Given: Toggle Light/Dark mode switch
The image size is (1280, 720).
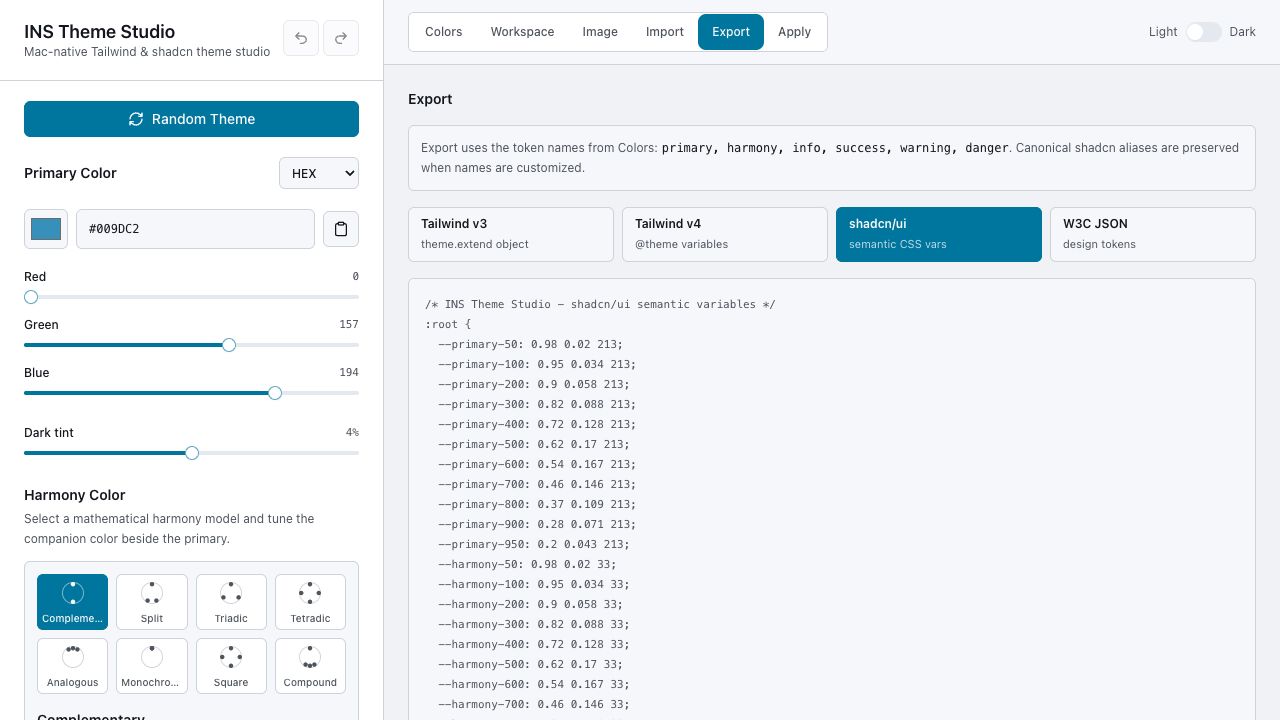Looking at the screenshot, I should tap(1204, 32).
